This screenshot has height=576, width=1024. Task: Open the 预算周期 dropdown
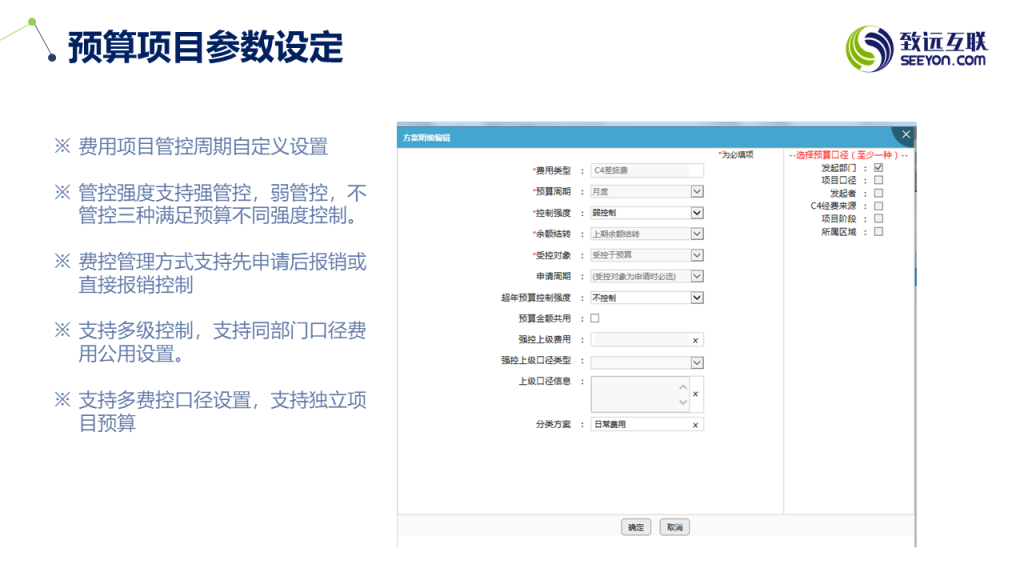[x=697, y=192]
